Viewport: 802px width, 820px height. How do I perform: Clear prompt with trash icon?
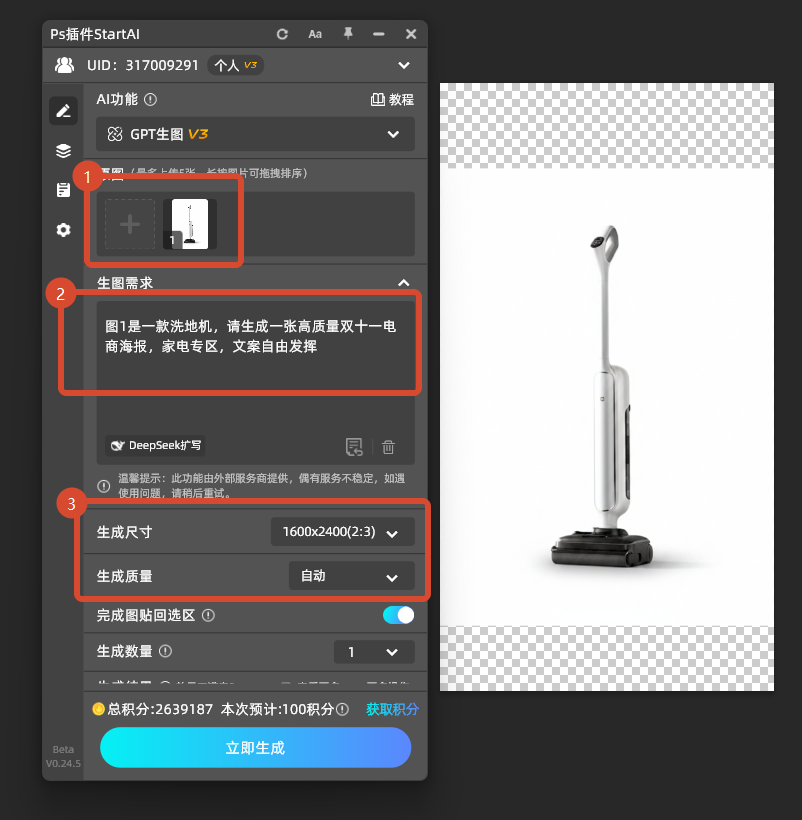click(x=388, y=447)
